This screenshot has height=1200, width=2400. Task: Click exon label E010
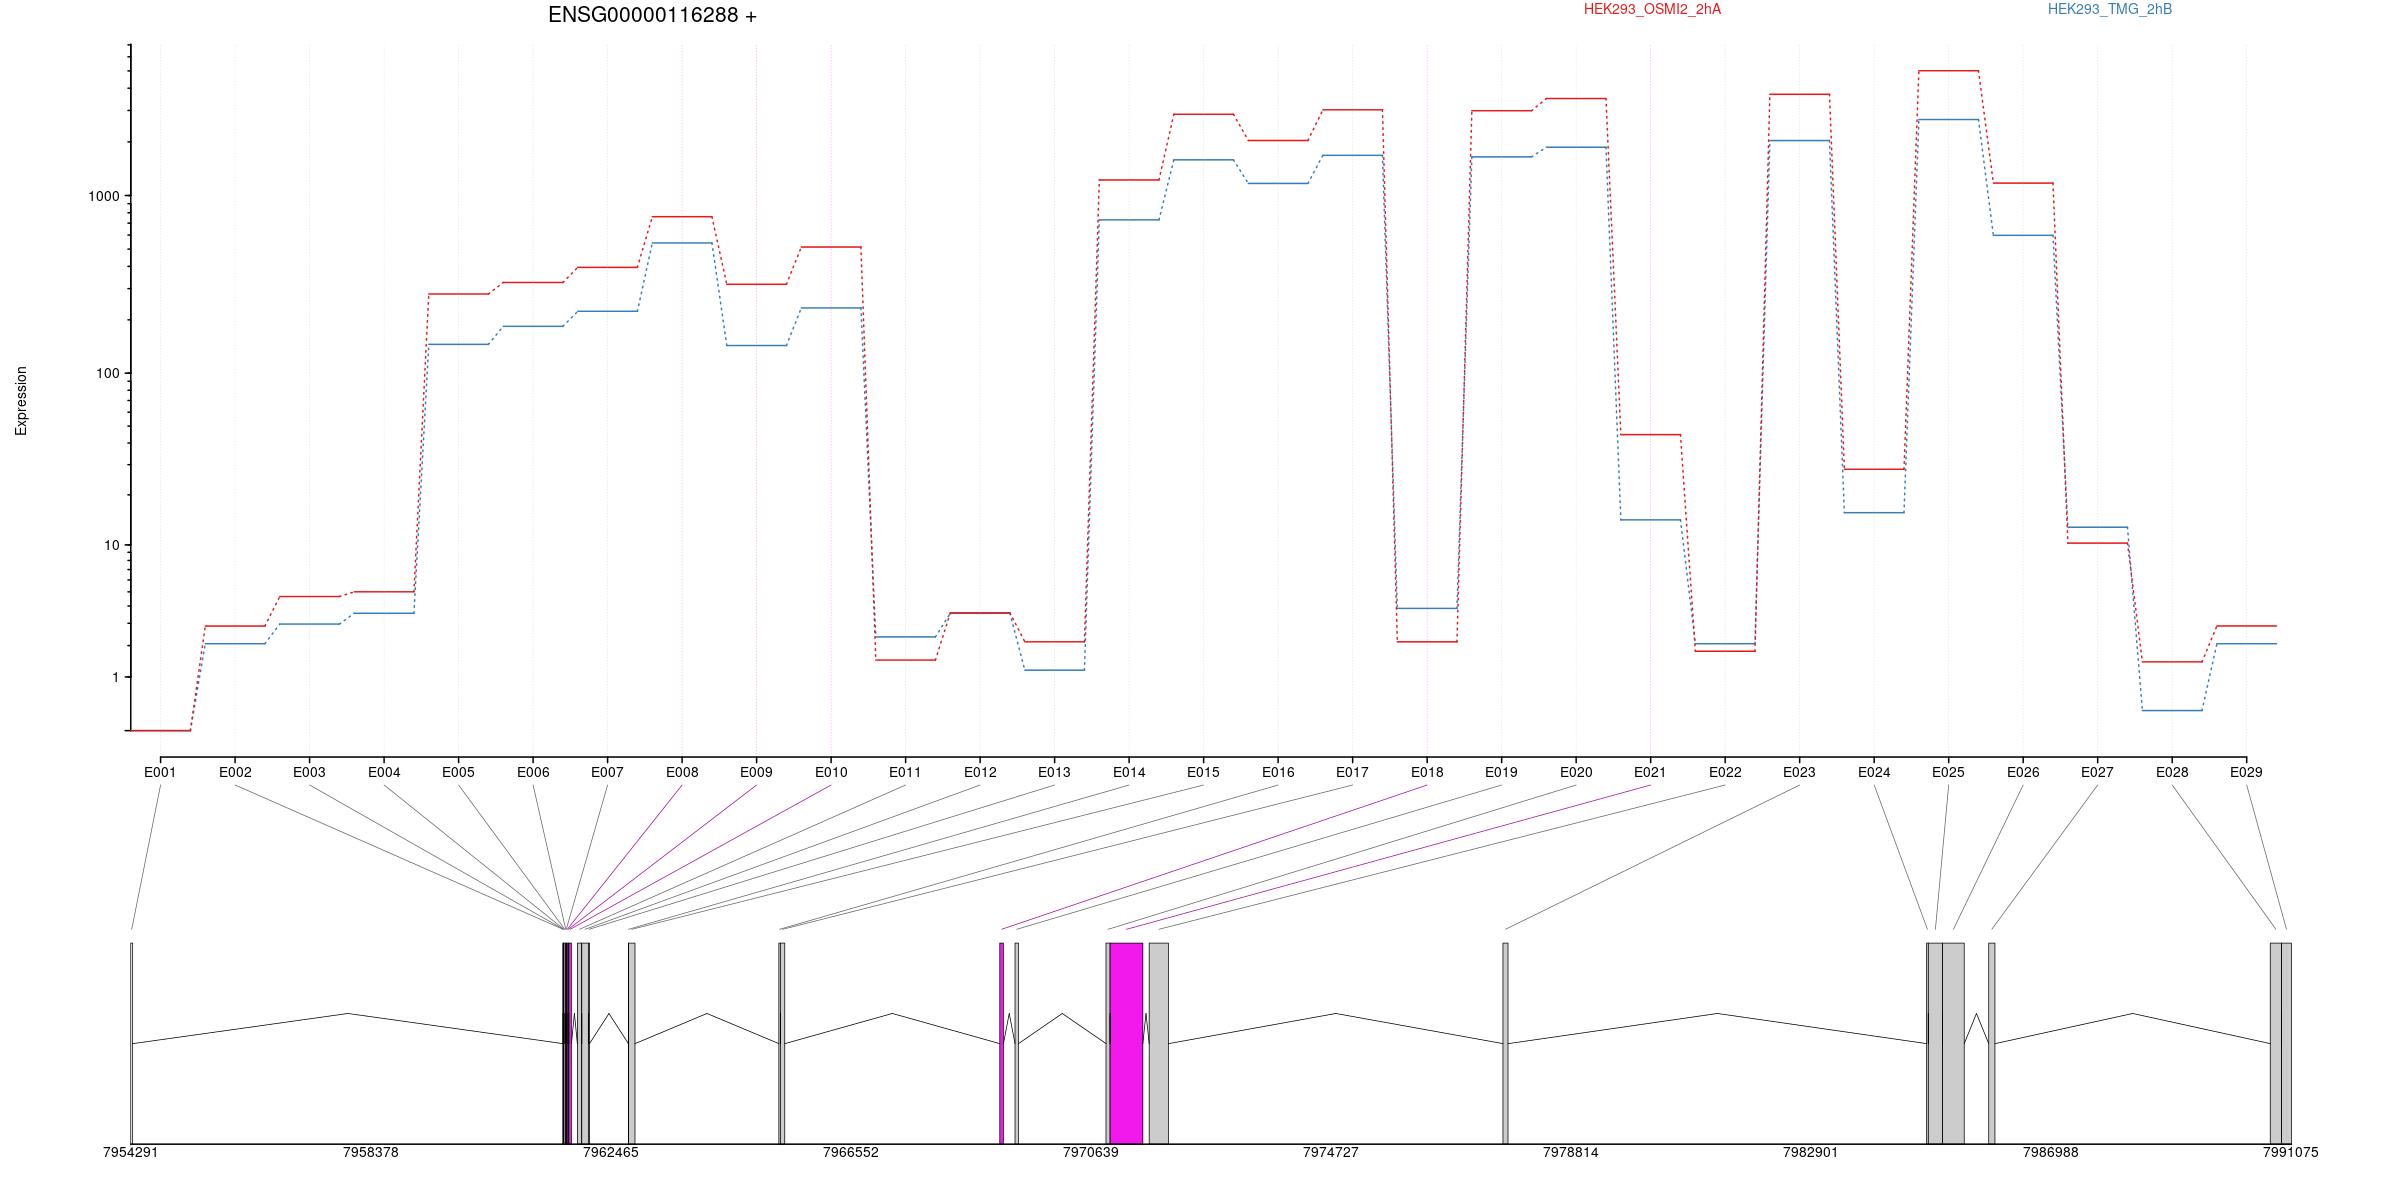pyautogui.click(x=831, y=772)
